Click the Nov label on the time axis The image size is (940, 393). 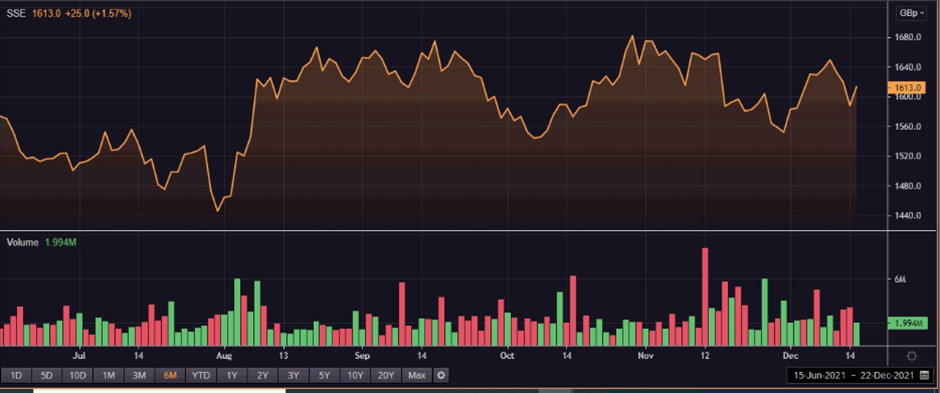tap(646, 355)
